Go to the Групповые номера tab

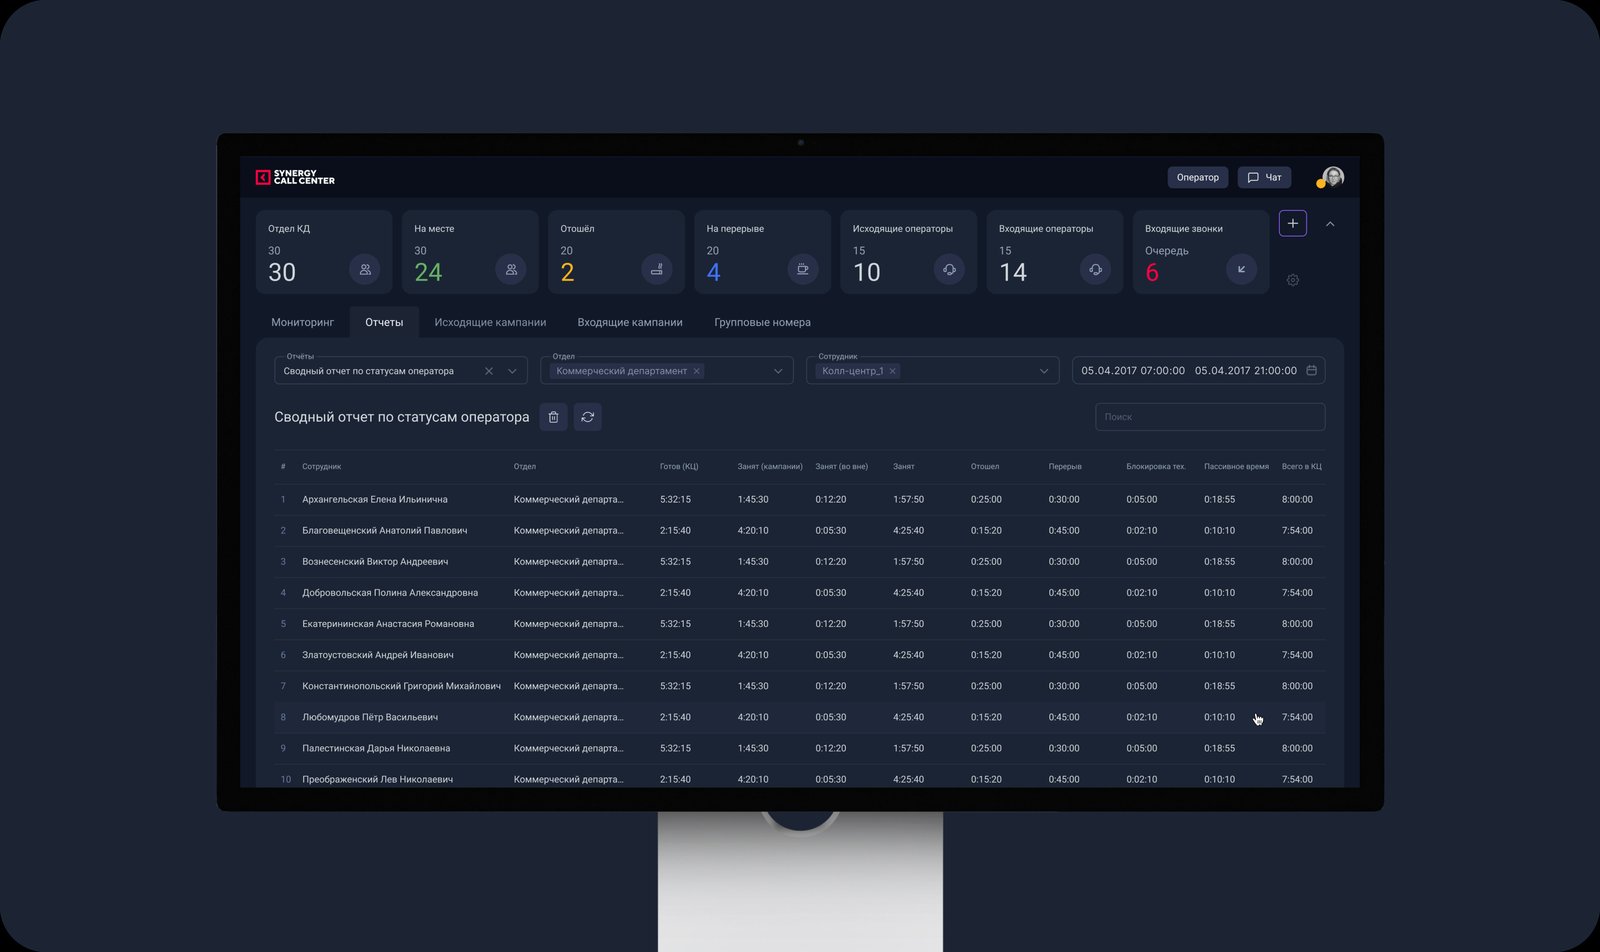(x=762, y=322)
